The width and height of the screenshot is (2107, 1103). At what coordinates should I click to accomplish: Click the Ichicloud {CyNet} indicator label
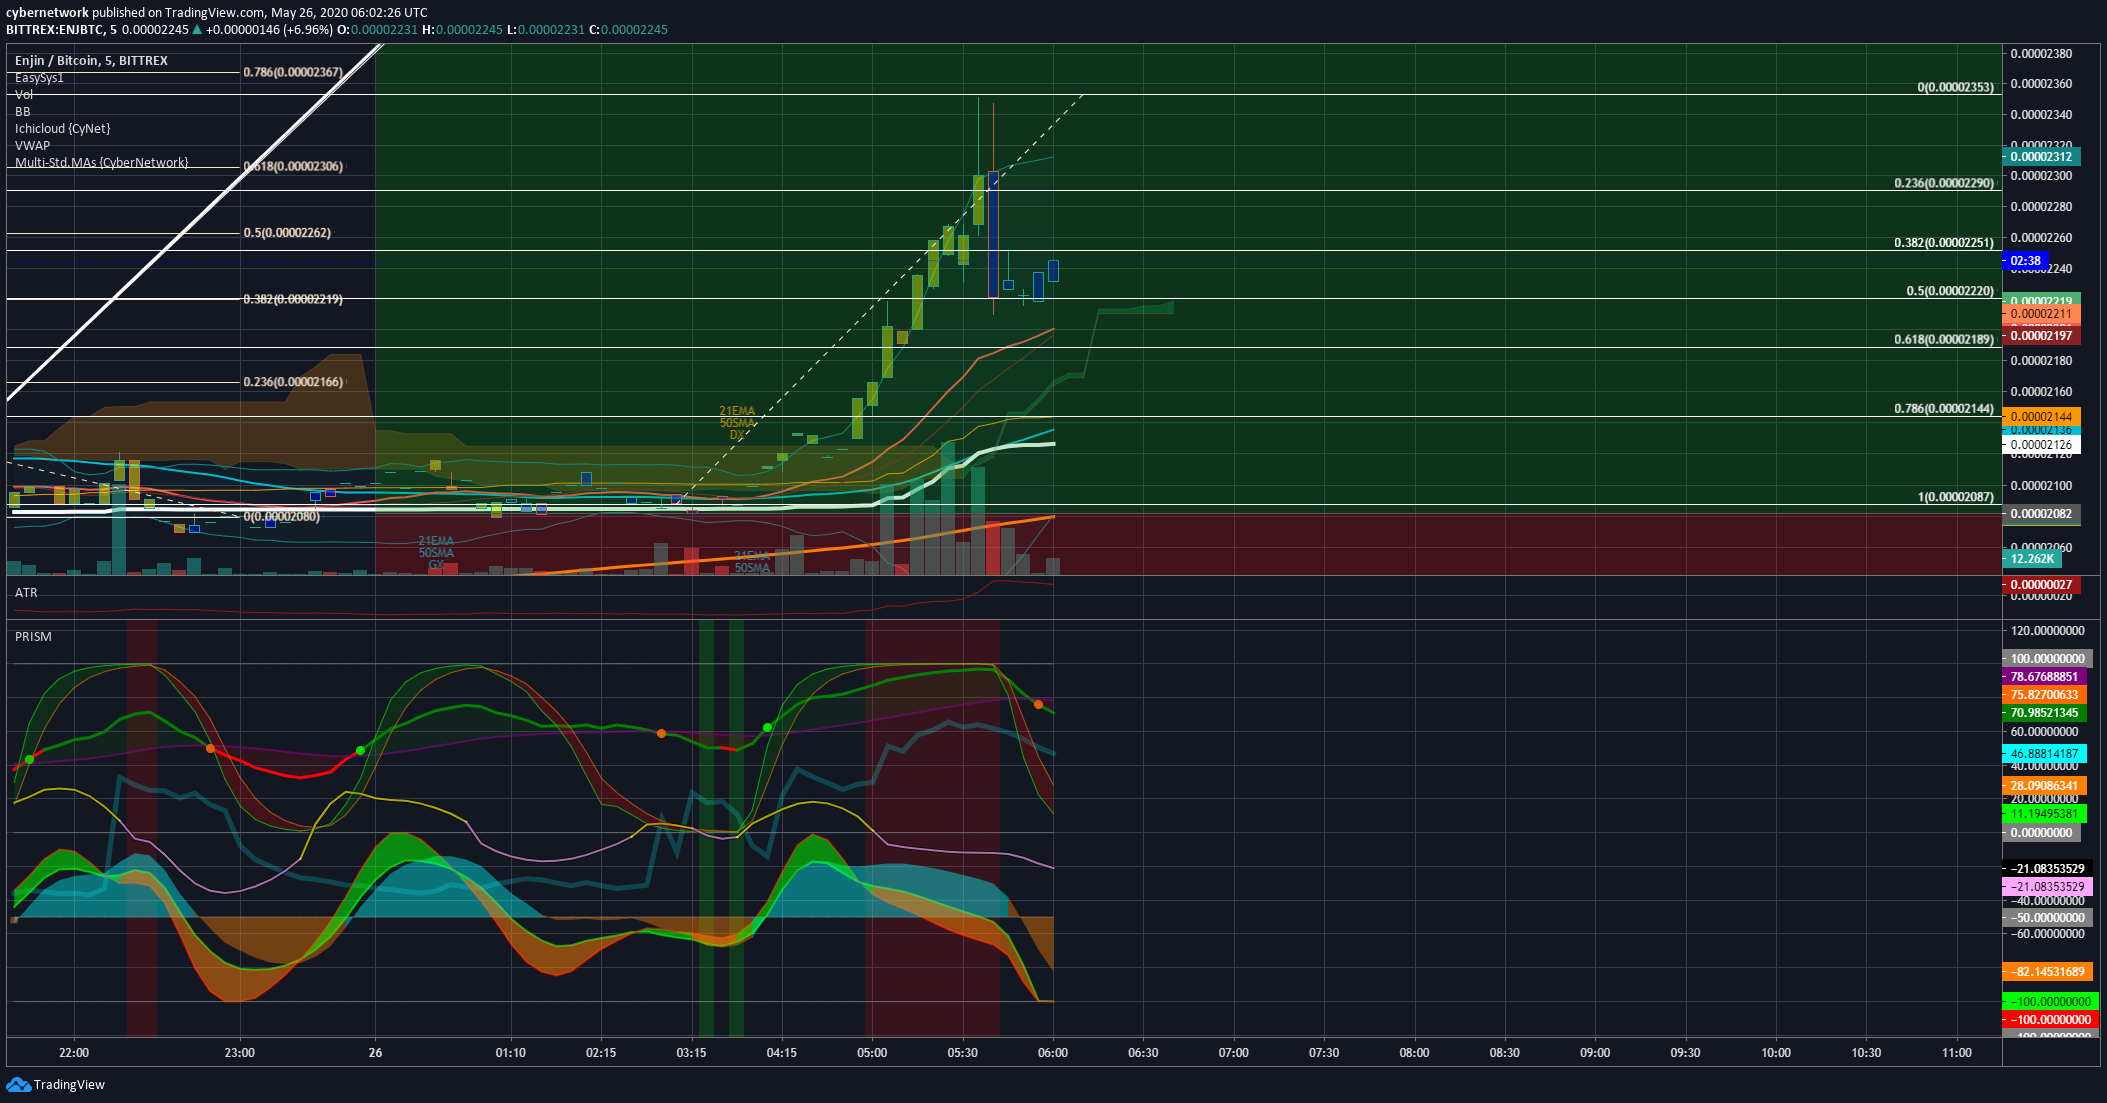click(x=63, y=129)
